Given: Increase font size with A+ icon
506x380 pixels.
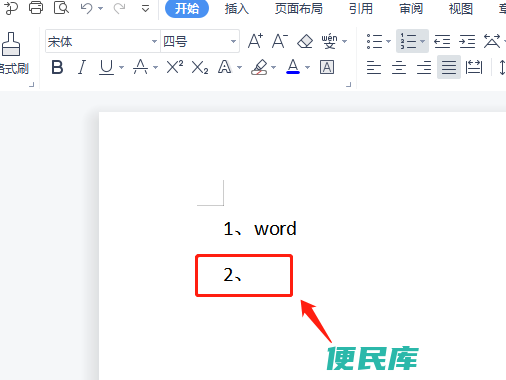Looking at the screenshot, I should (x=256, y=41).
